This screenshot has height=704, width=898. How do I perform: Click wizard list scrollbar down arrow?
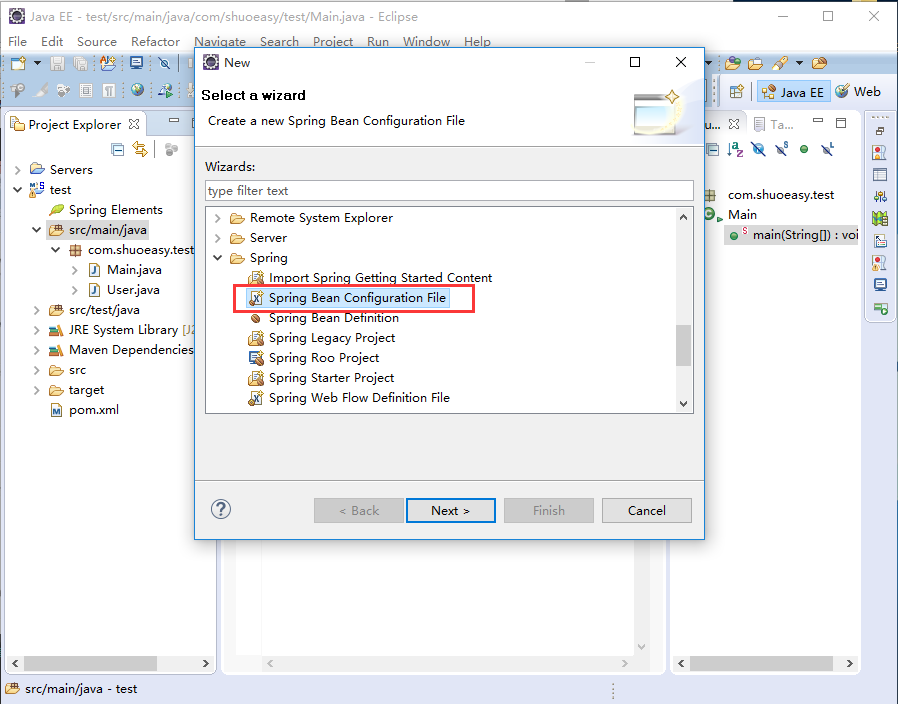pos(683,404)
